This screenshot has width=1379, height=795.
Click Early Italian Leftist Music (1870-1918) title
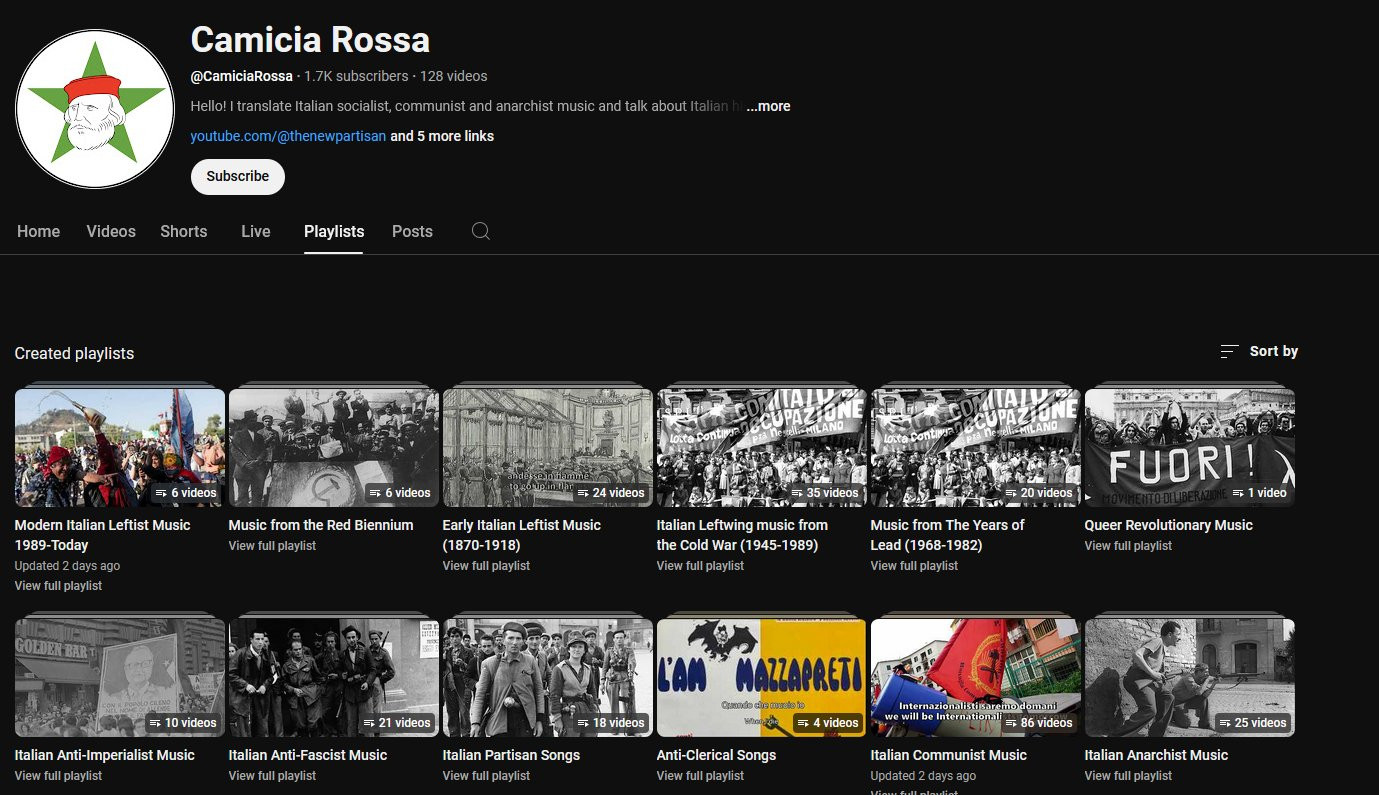pos(522,535)
